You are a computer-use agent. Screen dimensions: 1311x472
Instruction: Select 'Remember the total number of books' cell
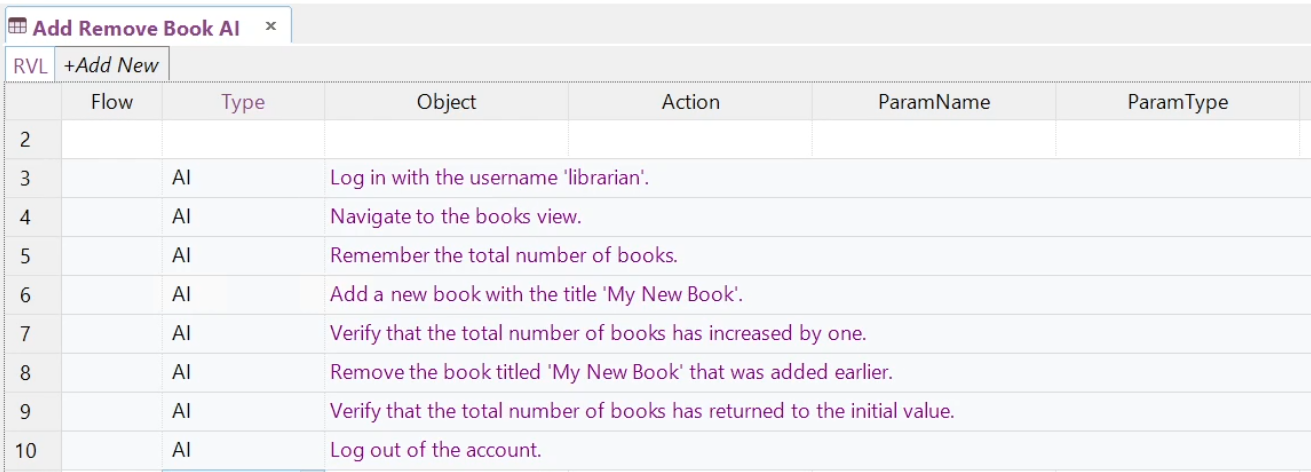point(504,256)
